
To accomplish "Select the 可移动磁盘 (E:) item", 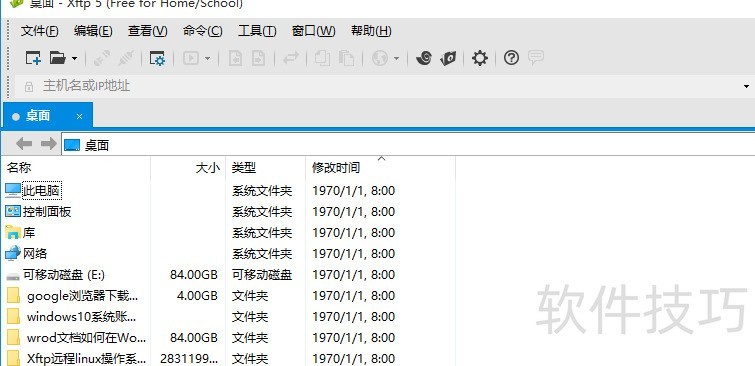I will [64, 275].
